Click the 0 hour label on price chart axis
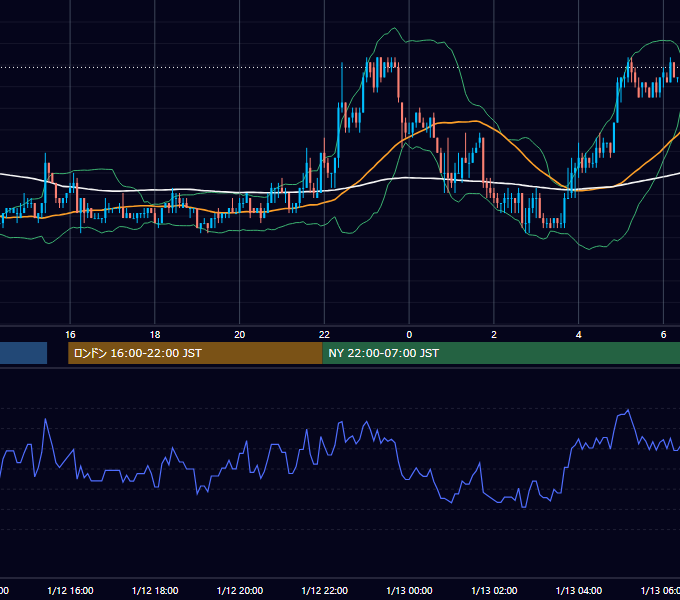 coord(409,335)
